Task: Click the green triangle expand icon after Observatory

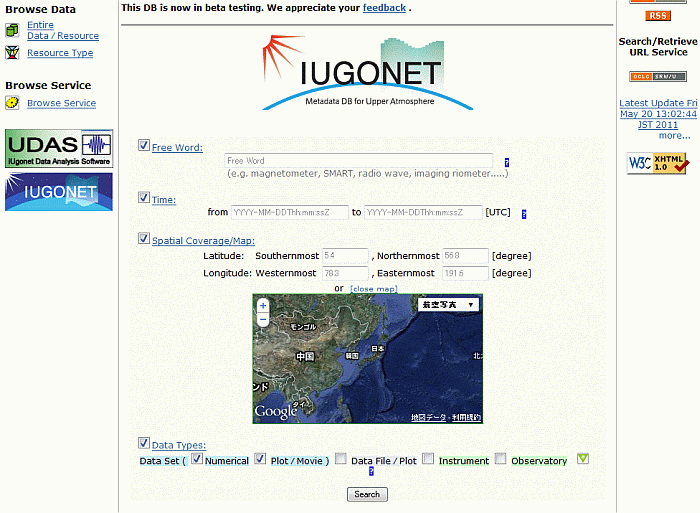Action: tap(583, 459)
